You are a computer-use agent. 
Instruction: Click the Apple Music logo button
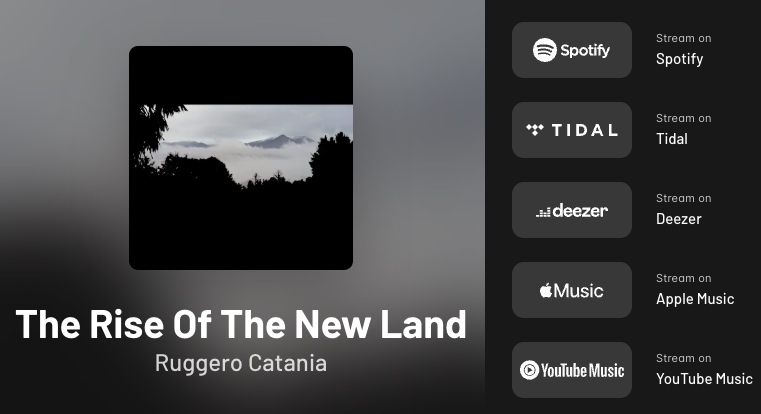click(572, 290)
